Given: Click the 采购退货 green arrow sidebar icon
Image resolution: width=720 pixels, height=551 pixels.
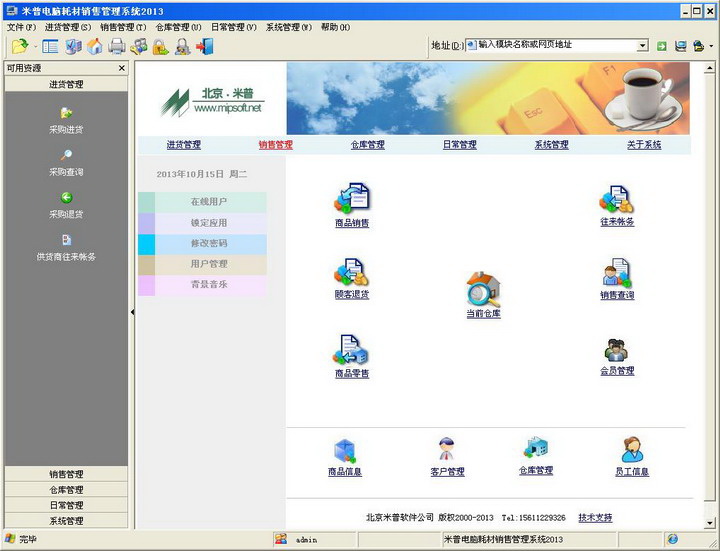Looking at the screenshot, I should pyautogui.click(x=66, y=197).
